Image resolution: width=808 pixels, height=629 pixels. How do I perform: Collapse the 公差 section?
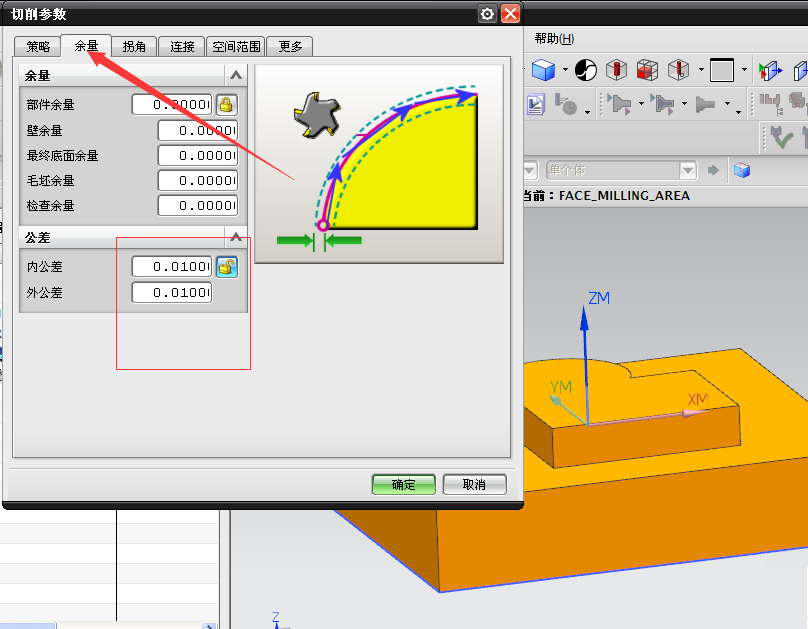point(236,237)
